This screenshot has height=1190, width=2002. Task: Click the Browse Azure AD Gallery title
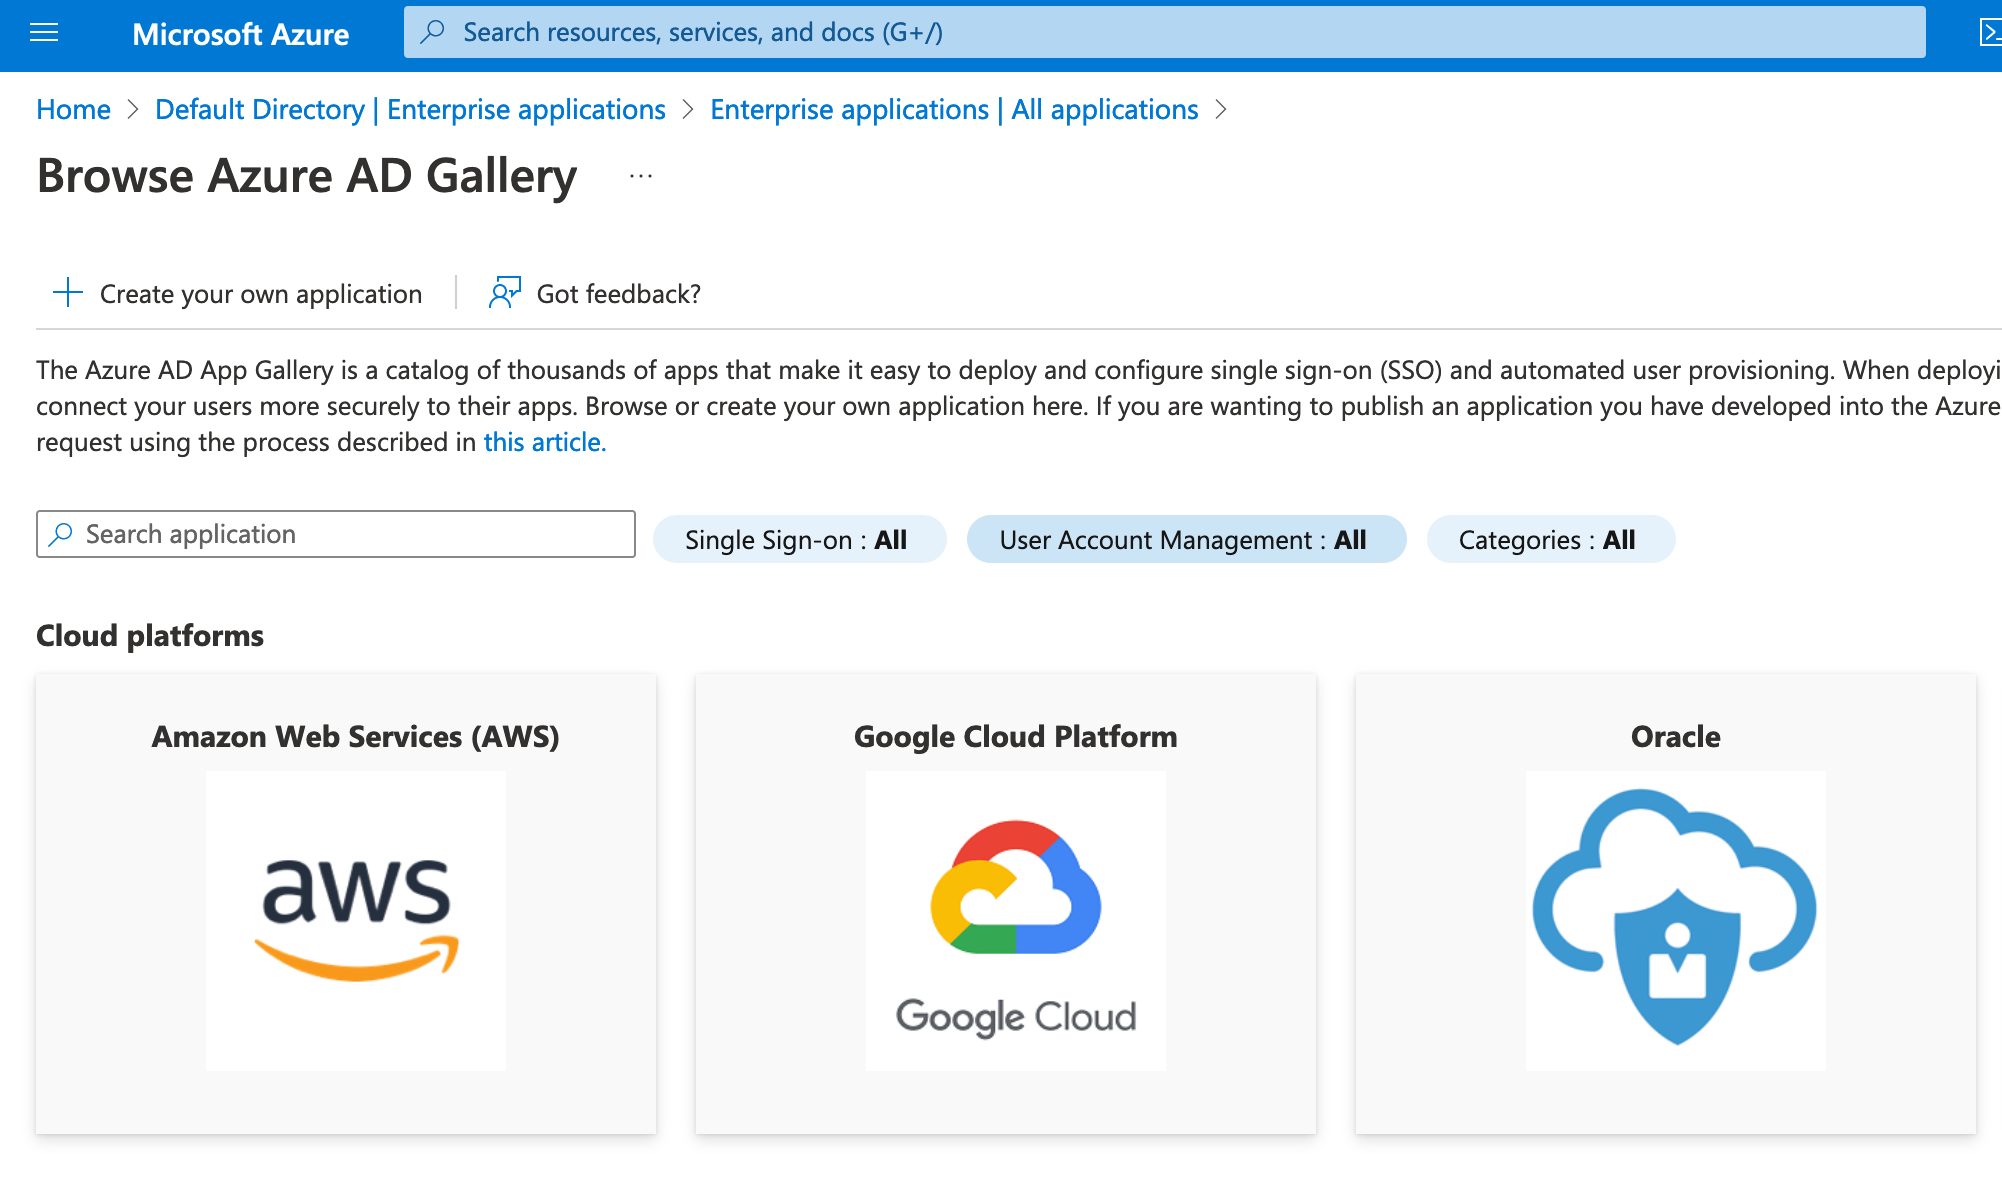307,176
